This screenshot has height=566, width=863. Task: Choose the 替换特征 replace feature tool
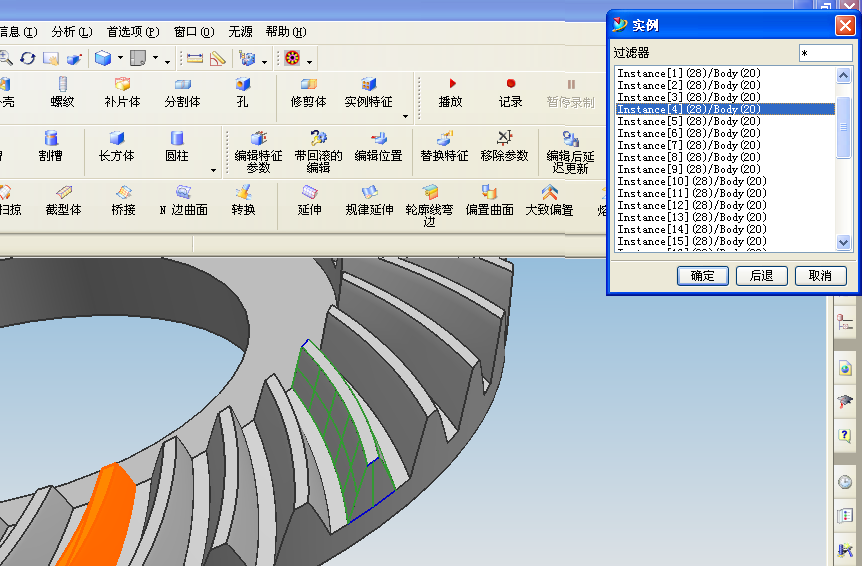[x=444, y=146]
